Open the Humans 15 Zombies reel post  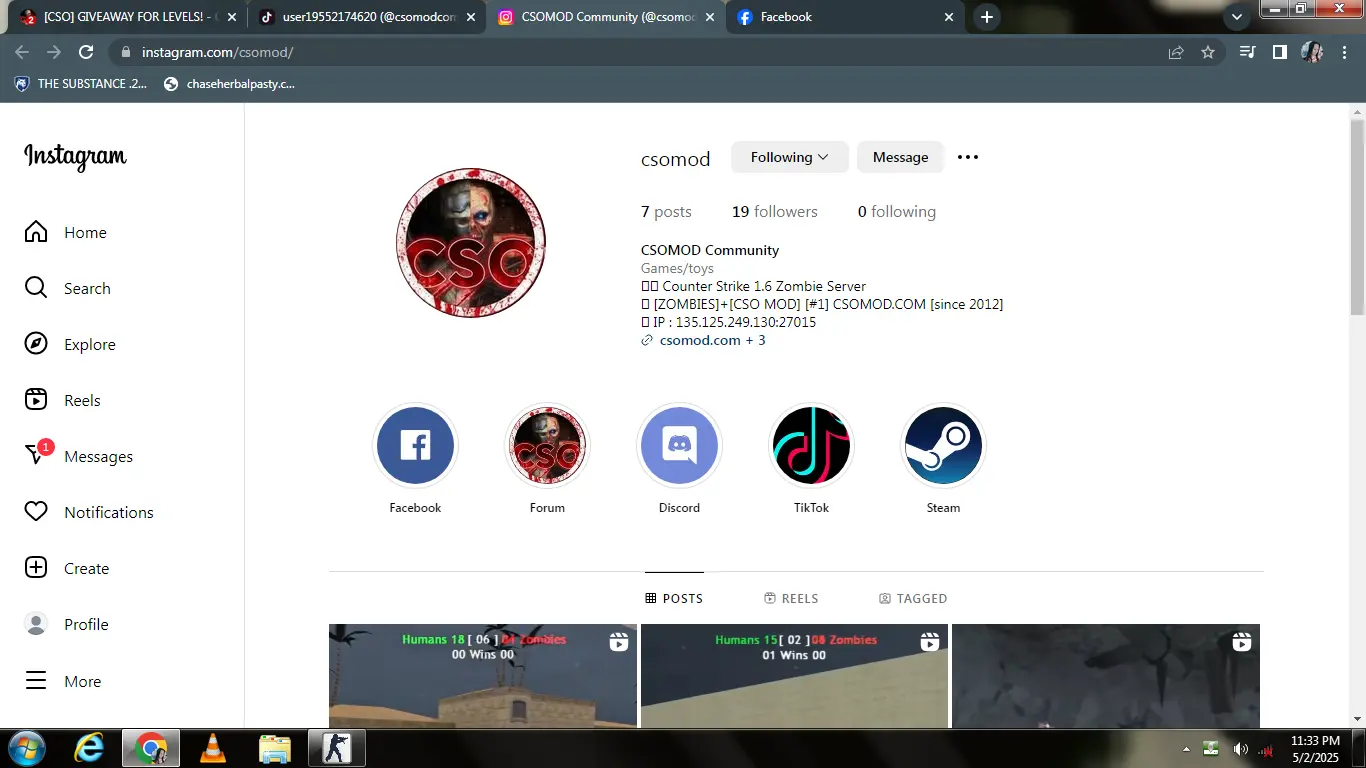(794, 676)
